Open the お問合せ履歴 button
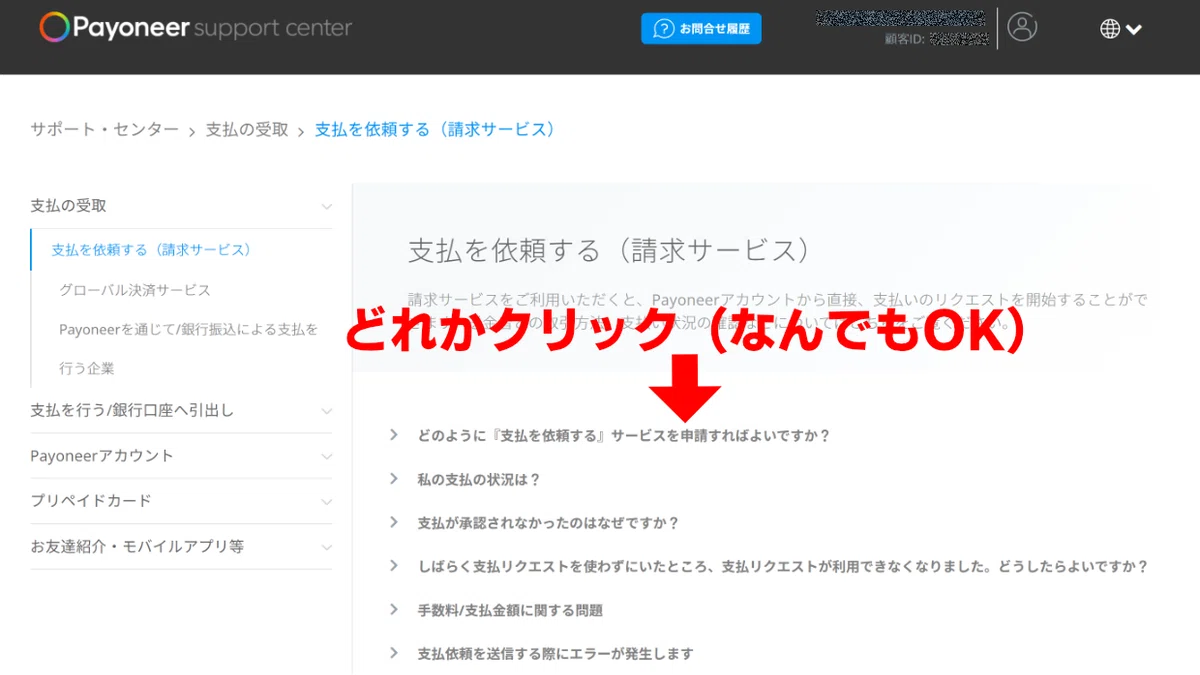The width and height of the screenshot is (1200, 675). (701, 29)
